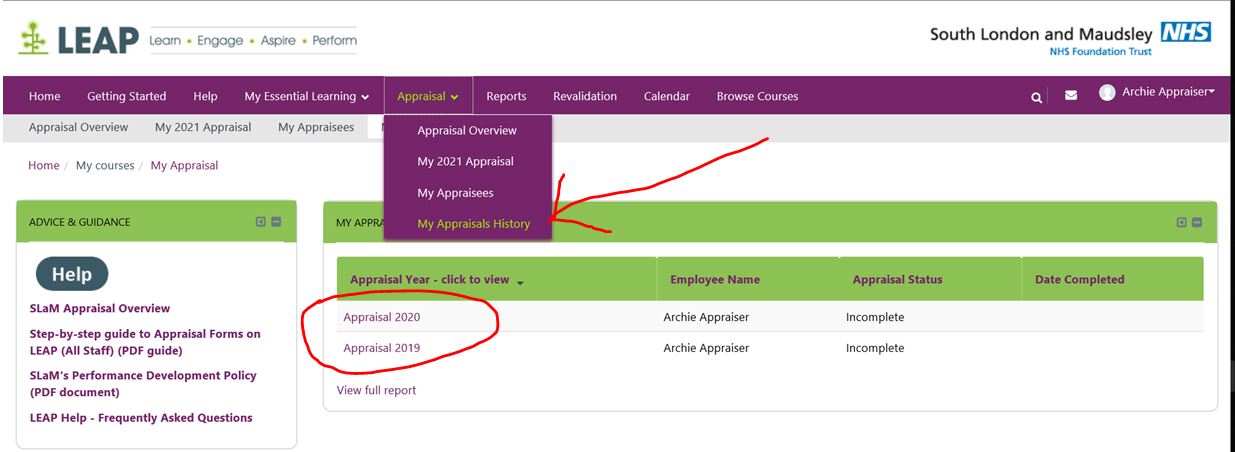Viewport: 1235px width, 452px height.
Task: Toggle the Appraisal dropdown menu
Action: [x=428, y=96]
